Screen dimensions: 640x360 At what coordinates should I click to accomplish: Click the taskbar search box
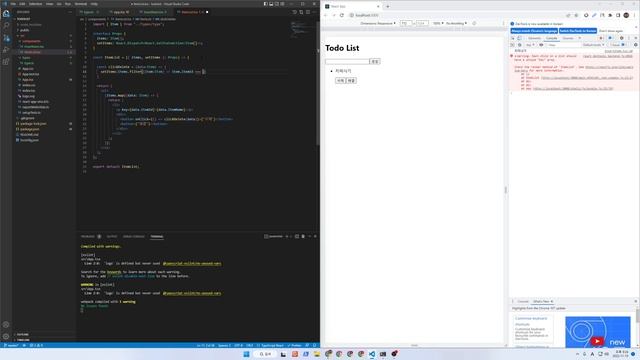[265, 354]
